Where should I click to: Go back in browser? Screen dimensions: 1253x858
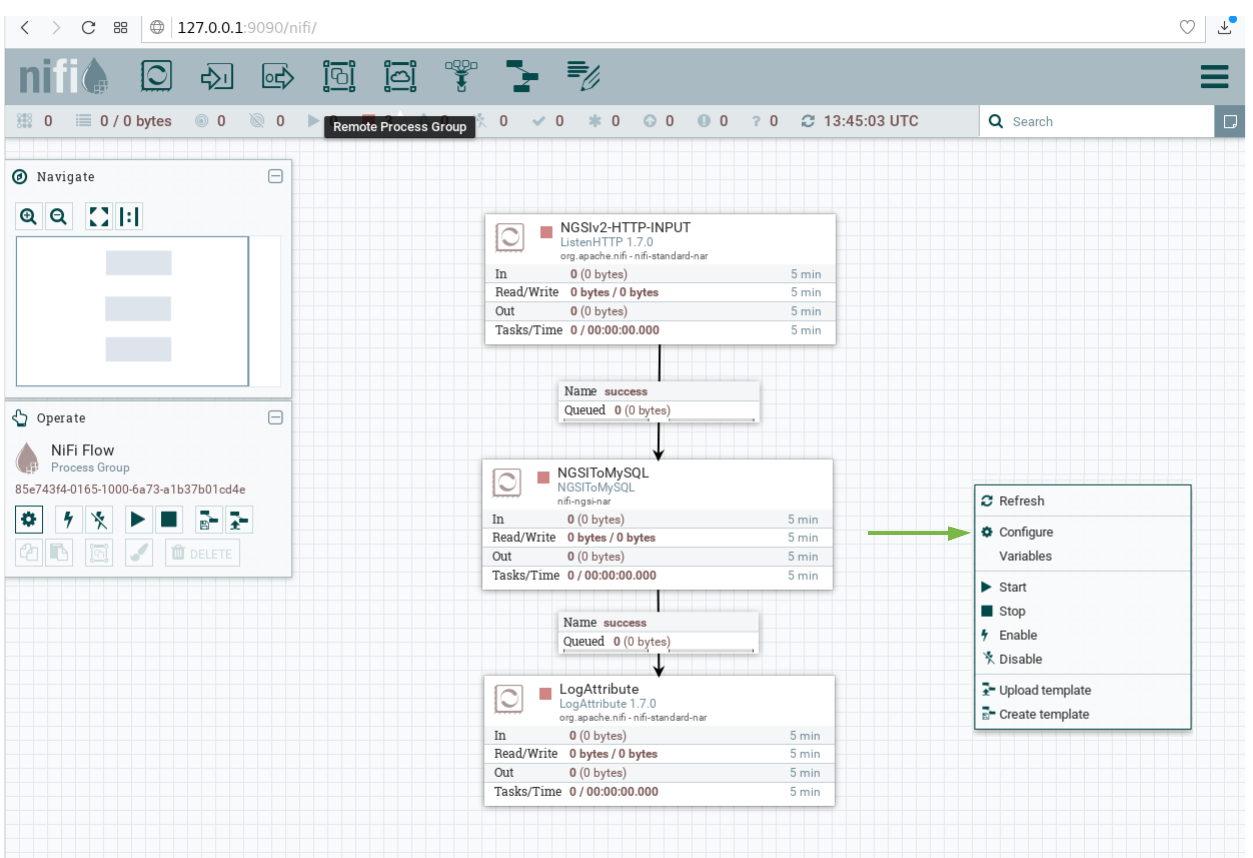click(x=25, y=27)
